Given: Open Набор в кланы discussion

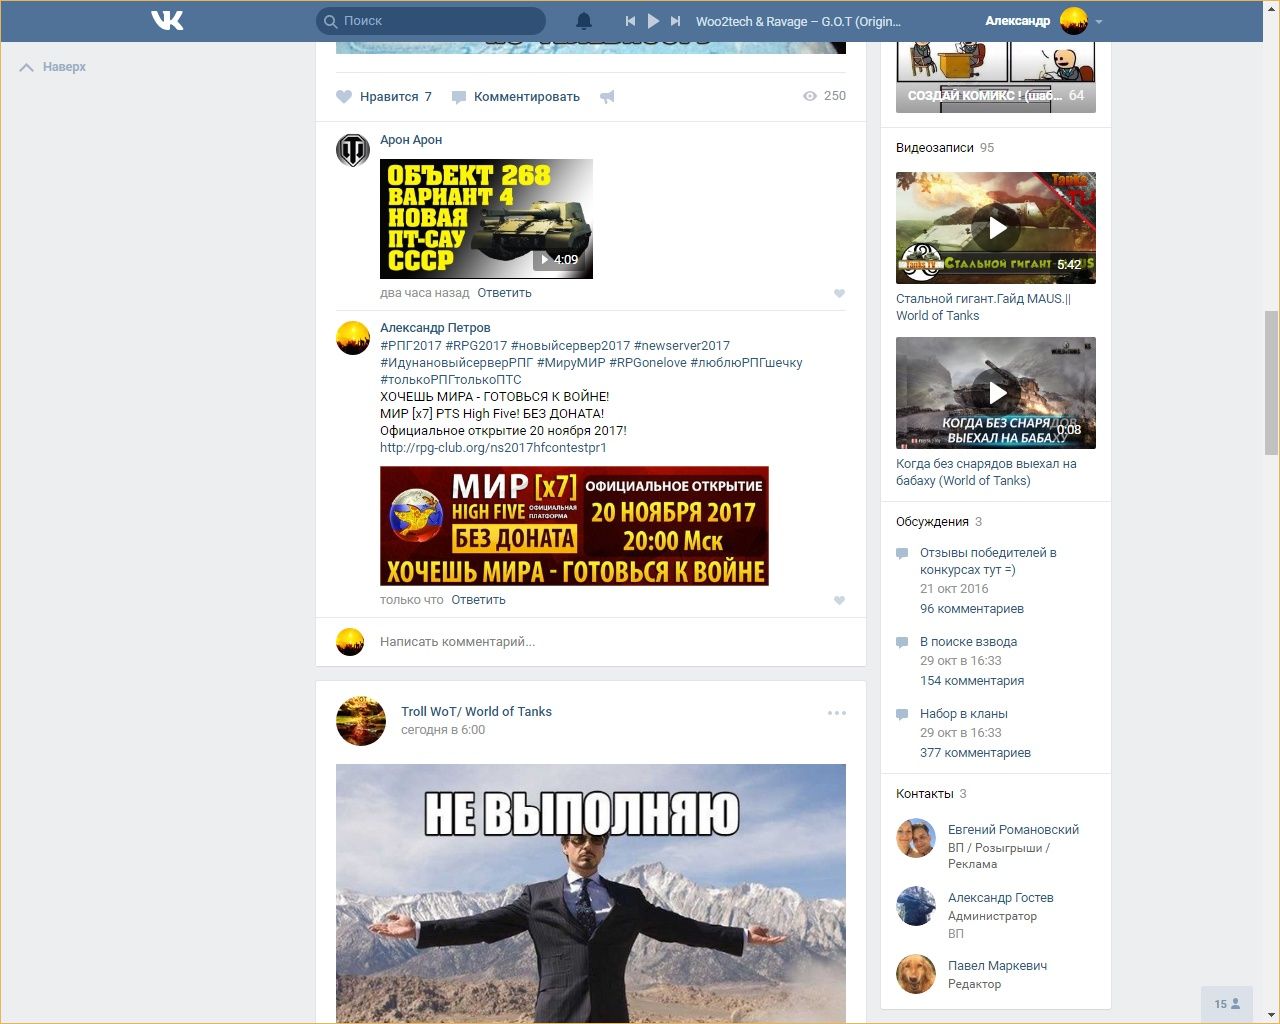Looking at the screenshot, I should click(964, 714).
